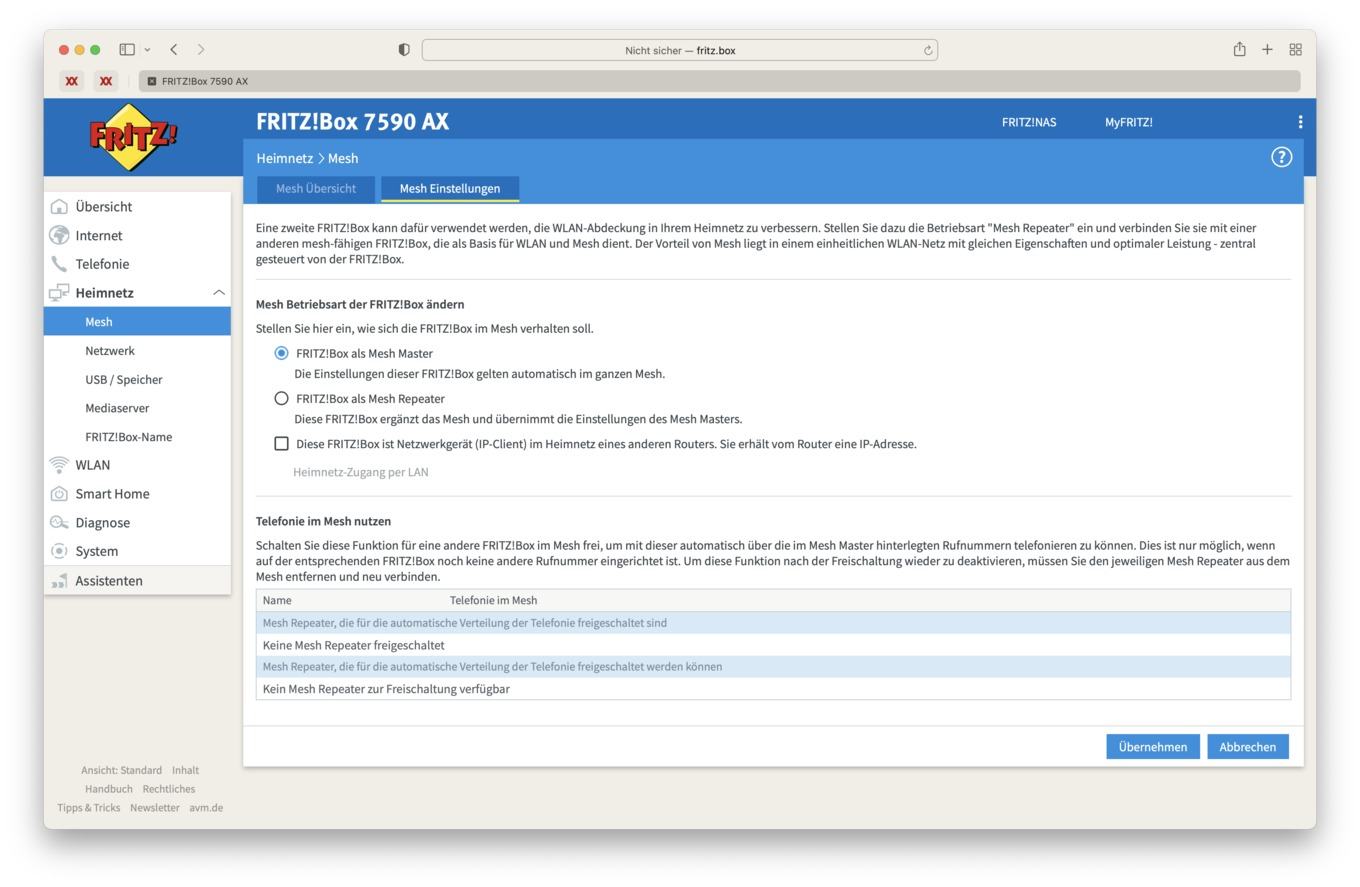Open the help question mark icon
This screenshot has height=887, width=1360.
click(x=1281, y=157)
